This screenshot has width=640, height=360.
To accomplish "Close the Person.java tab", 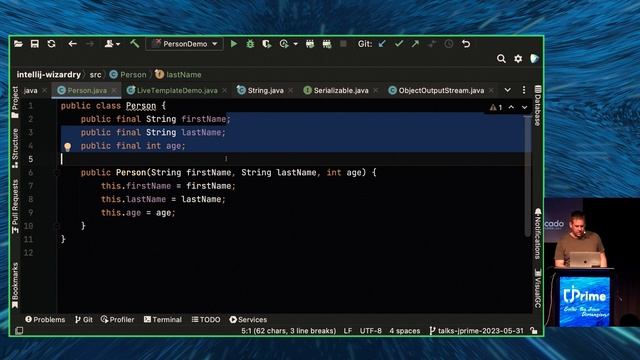I will click(x=114, y=91).
